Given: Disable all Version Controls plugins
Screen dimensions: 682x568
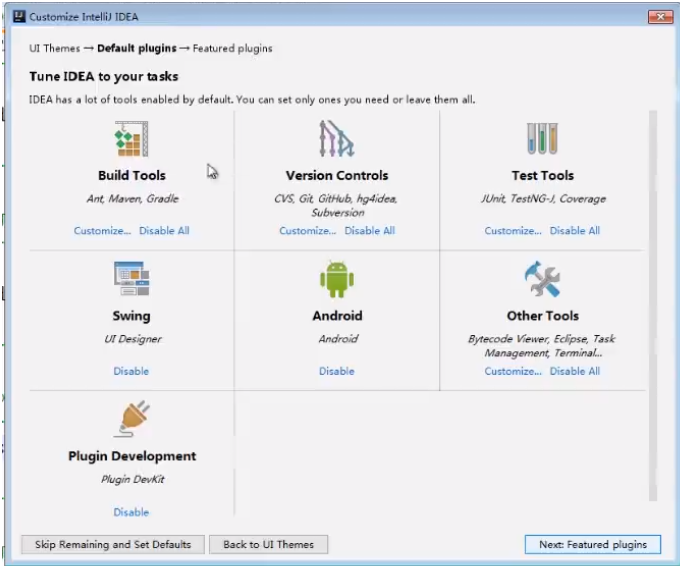Looking at the screenshot, I should (x=370, y=231).
